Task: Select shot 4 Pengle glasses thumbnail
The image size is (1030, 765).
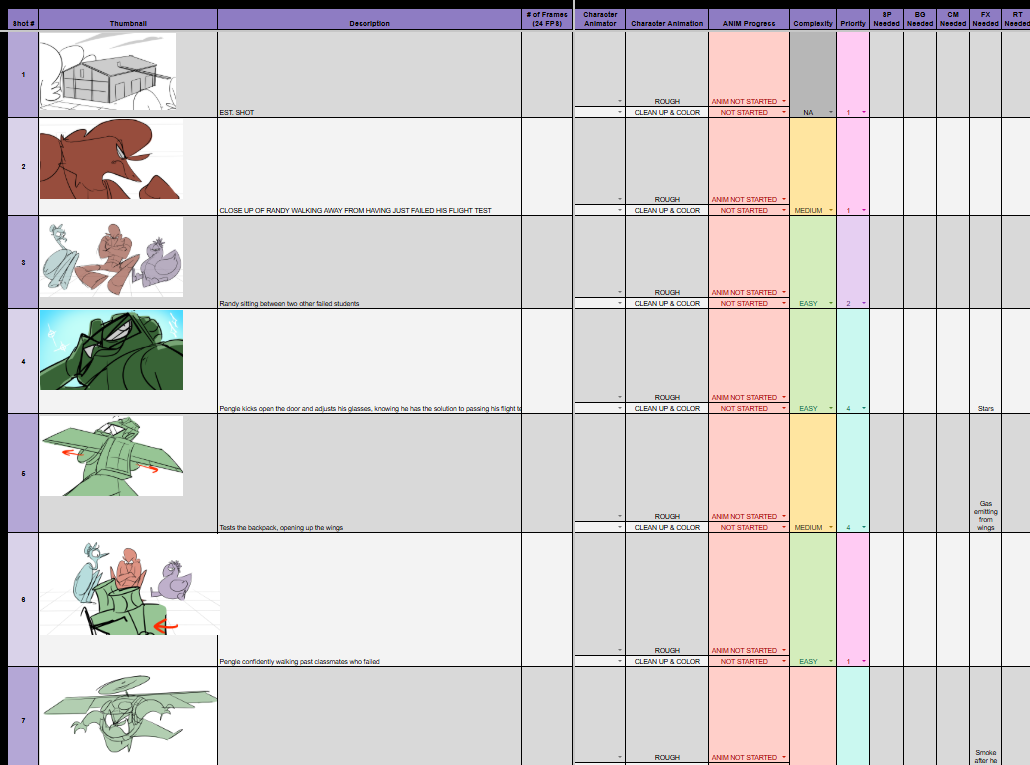Action: pos(111,350)
